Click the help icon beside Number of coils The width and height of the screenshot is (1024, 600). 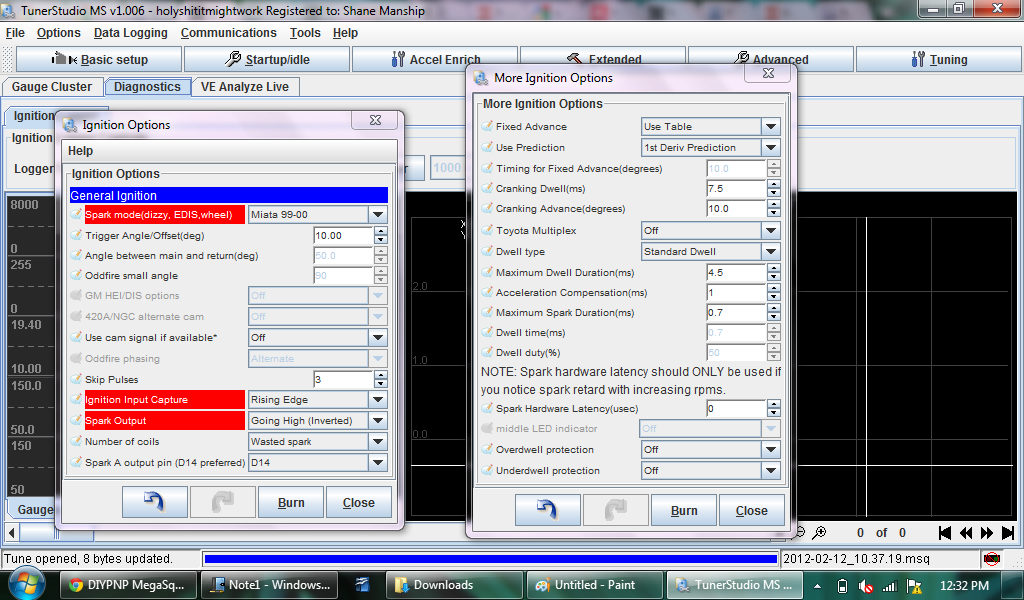point(76,441)
